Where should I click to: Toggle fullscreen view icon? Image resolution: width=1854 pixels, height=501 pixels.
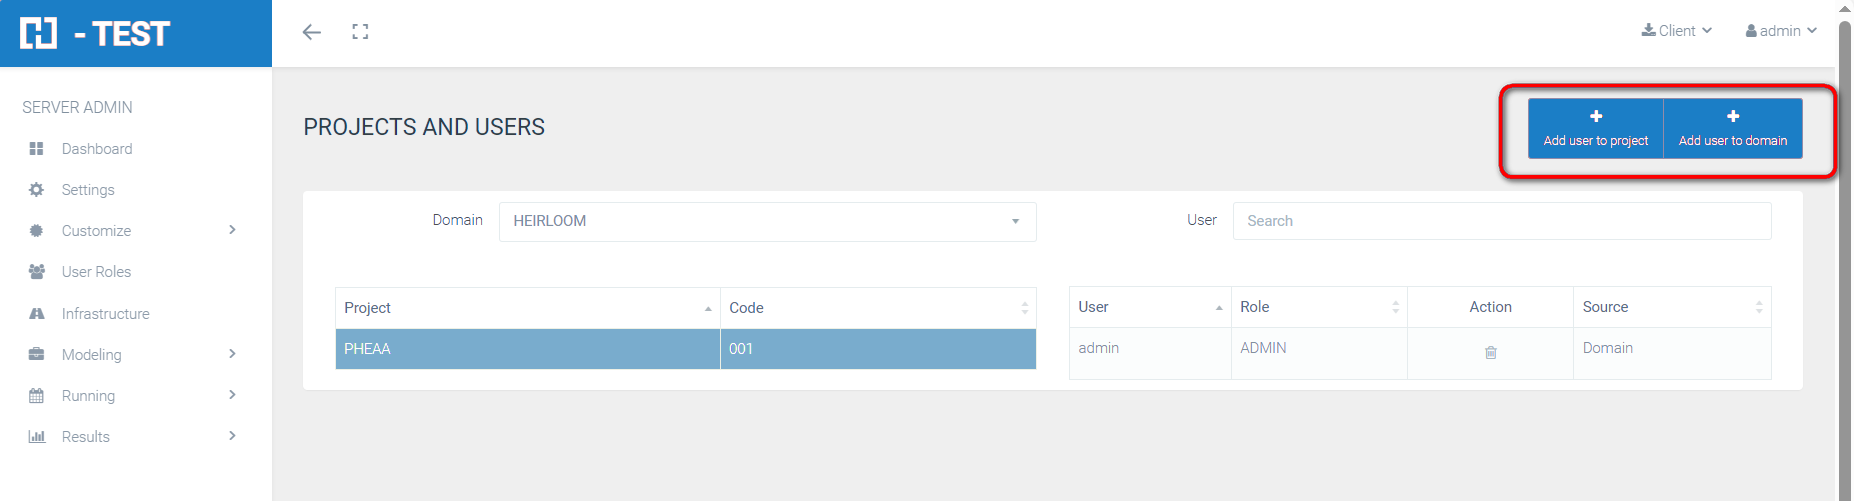point(360,32)
